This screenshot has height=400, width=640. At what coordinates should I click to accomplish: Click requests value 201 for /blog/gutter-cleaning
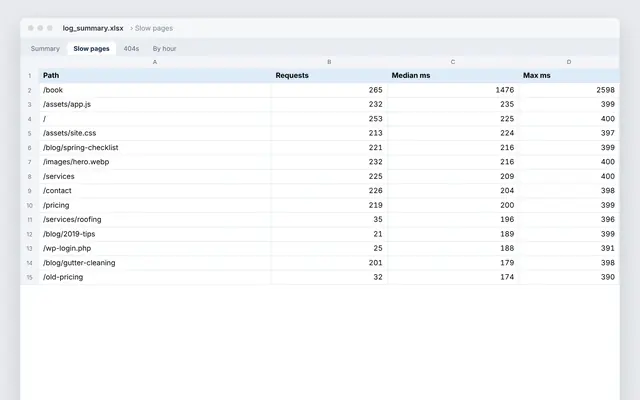(329, 263)
